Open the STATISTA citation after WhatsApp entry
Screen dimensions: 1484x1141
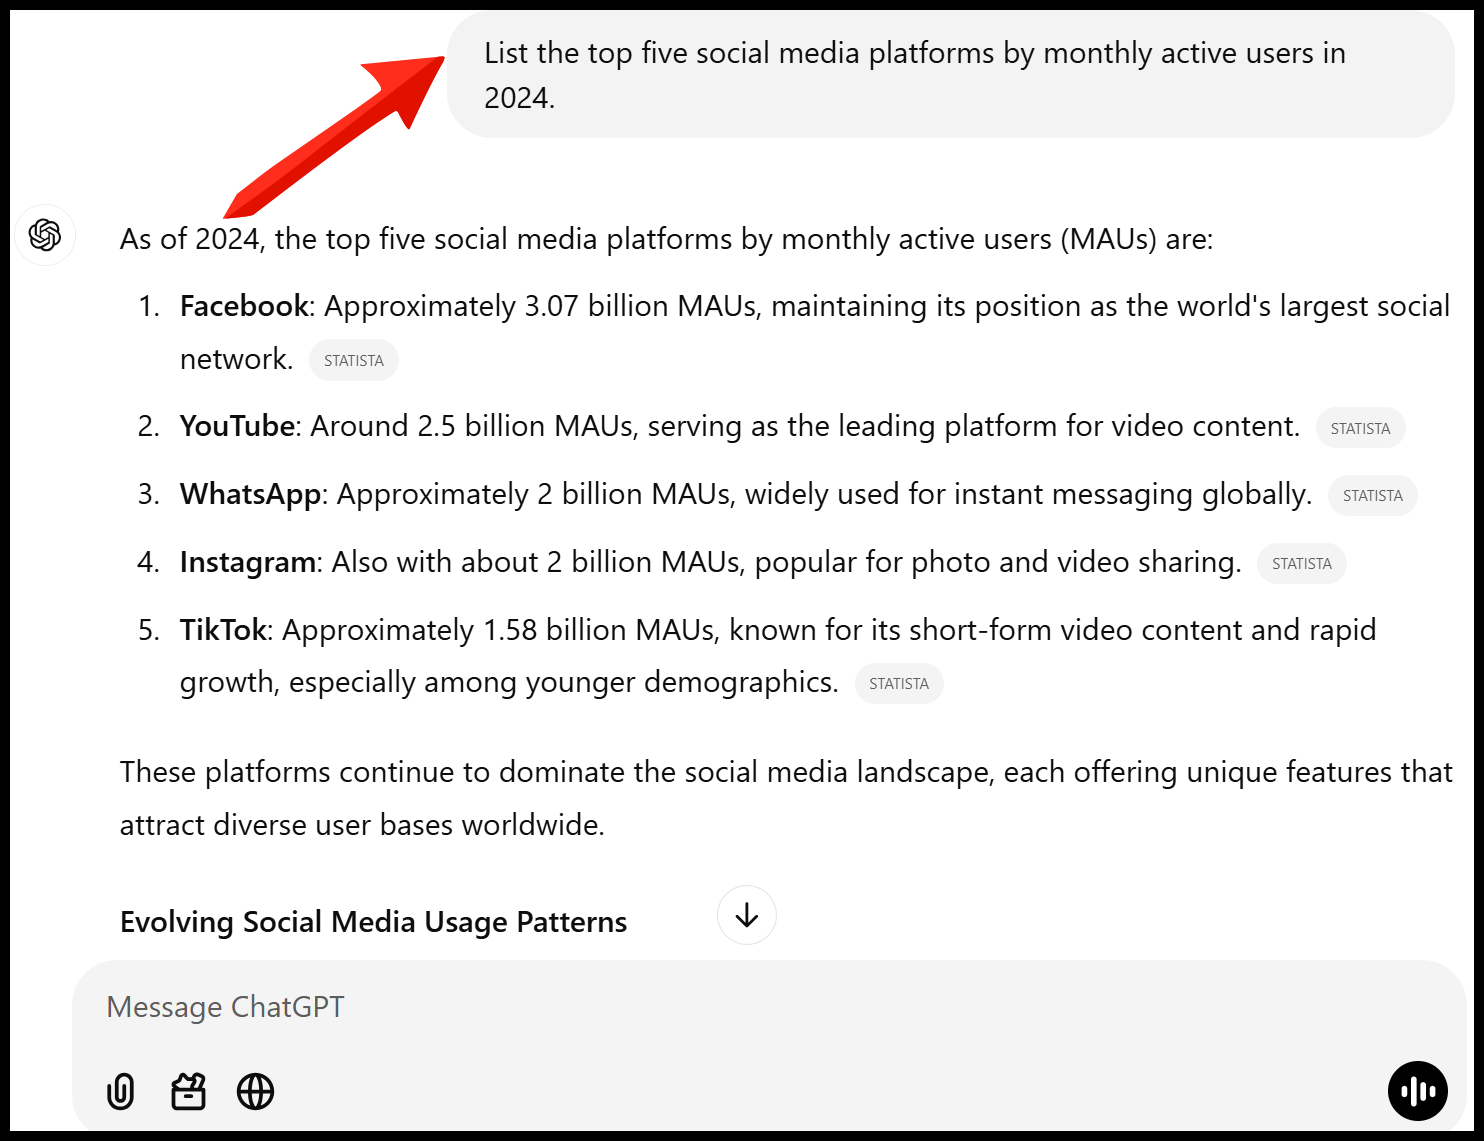[x=1372, y=495]
